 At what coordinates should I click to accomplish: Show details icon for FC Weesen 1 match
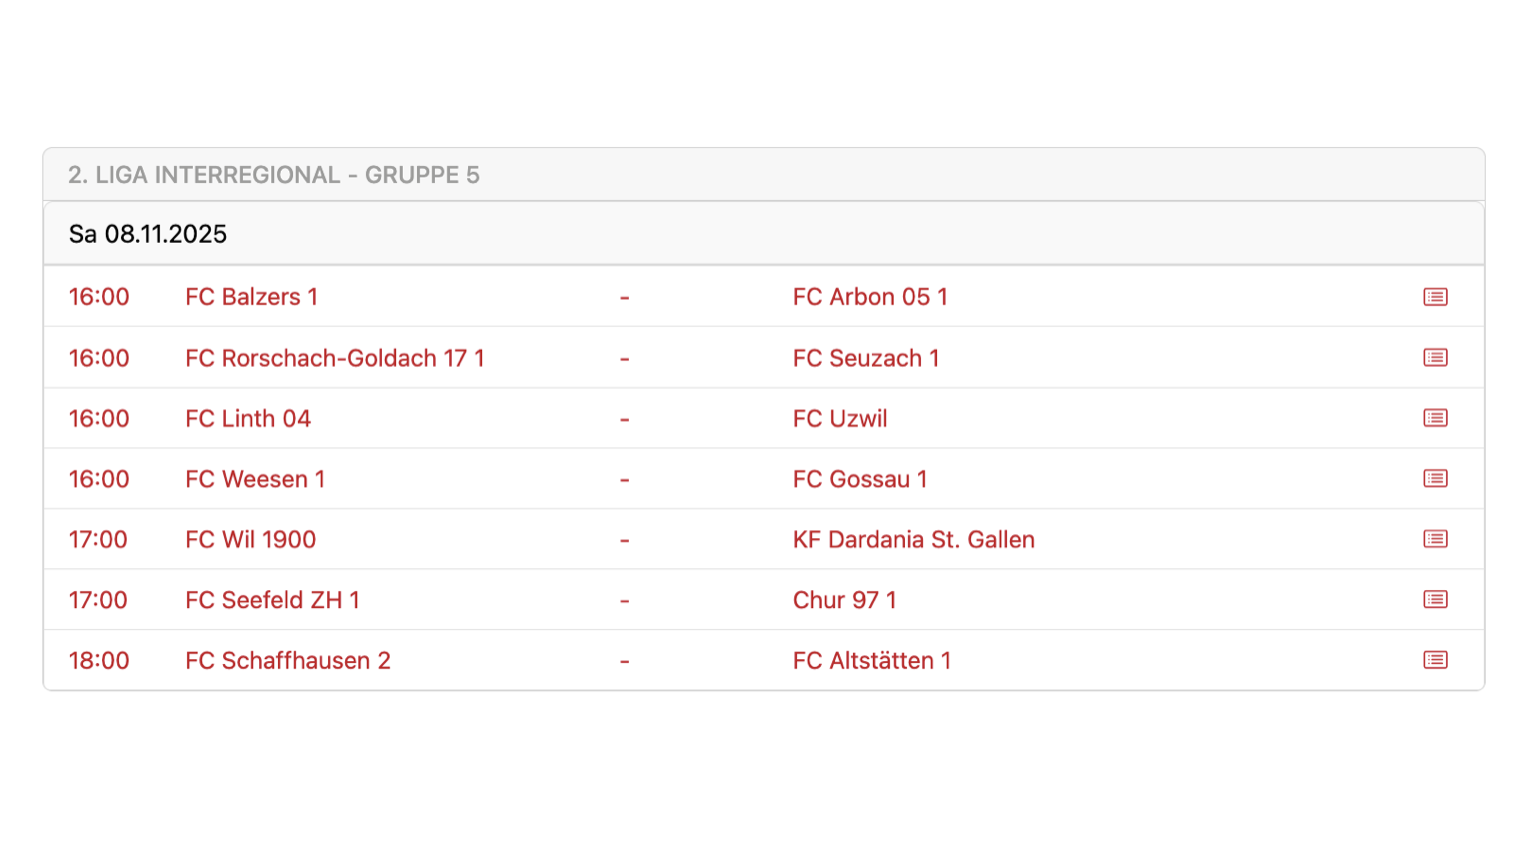pyautogui.click(x=1435, y=479)
